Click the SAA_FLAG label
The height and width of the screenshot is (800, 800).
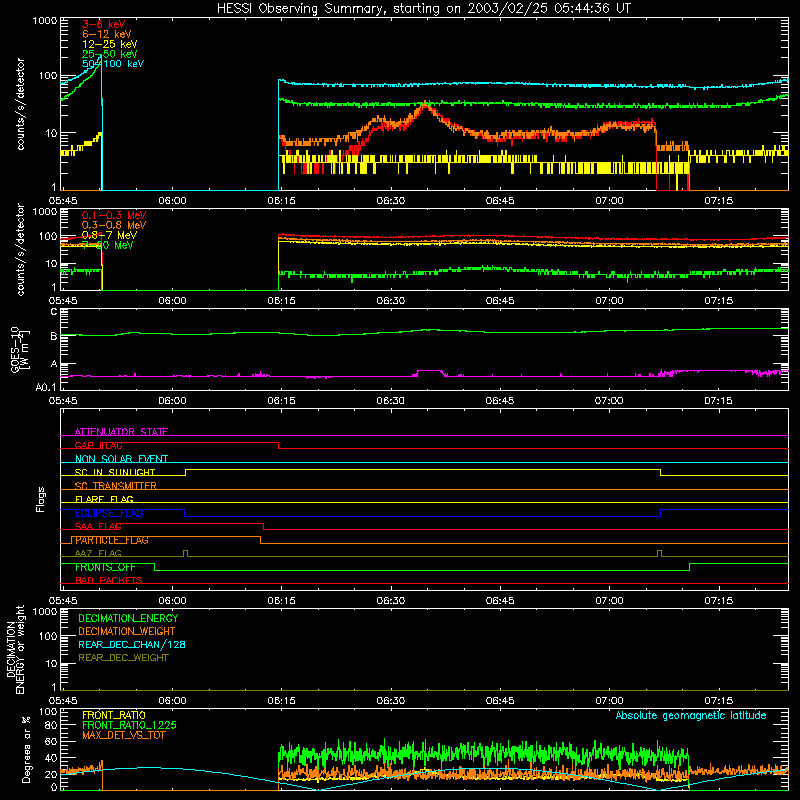(98, 526)
